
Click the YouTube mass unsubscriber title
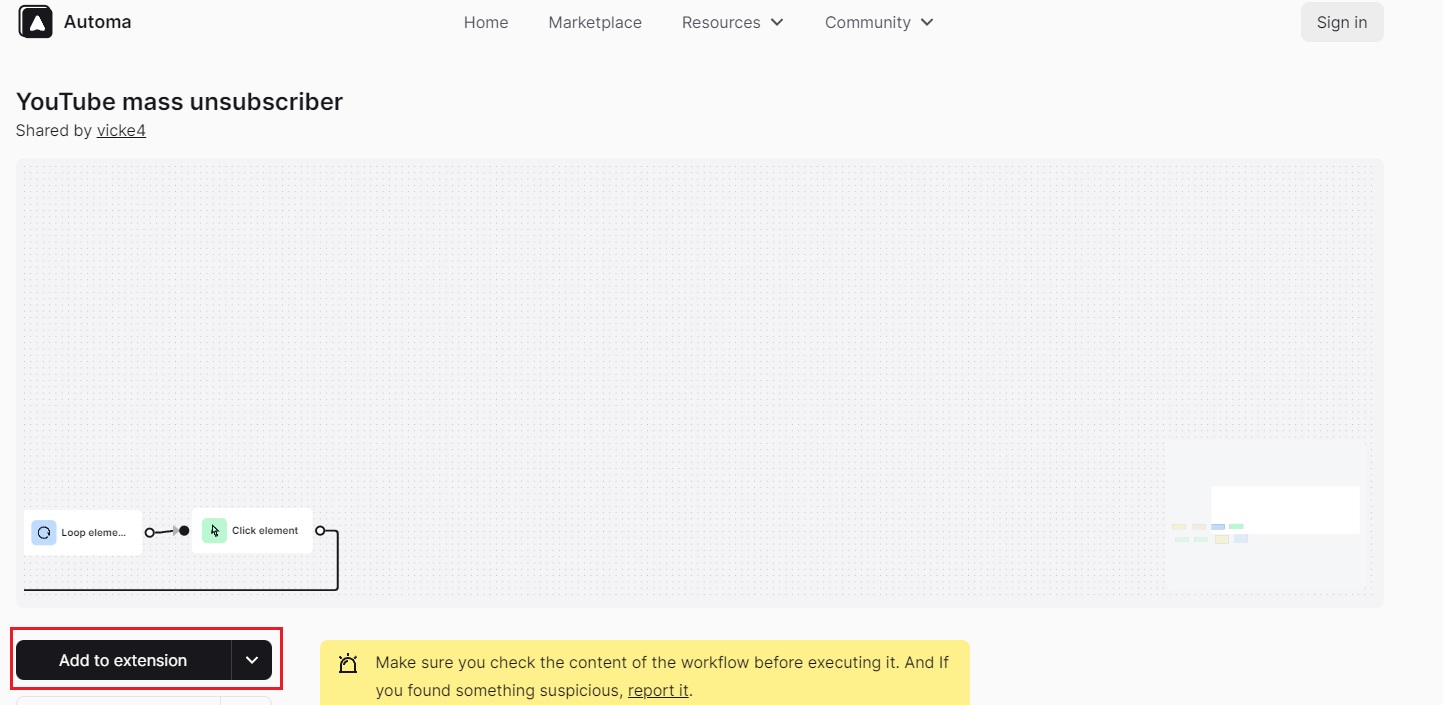180,101
